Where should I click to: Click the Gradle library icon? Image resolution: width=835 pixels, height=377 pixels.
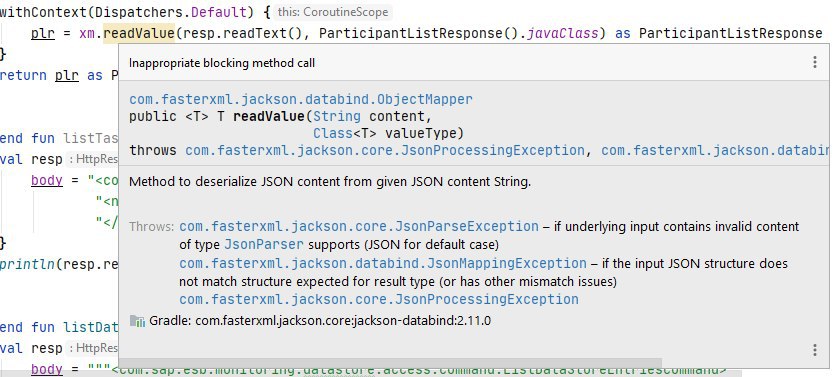point(137,321)
